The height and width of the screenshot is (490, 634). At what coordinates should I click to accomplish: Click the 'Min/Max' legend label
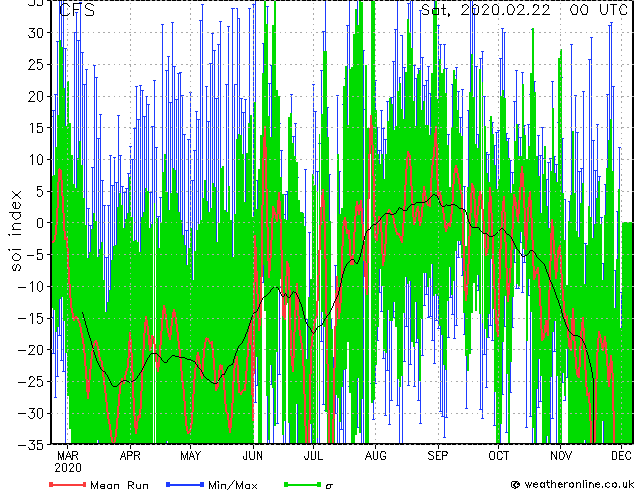pos(232,485)
